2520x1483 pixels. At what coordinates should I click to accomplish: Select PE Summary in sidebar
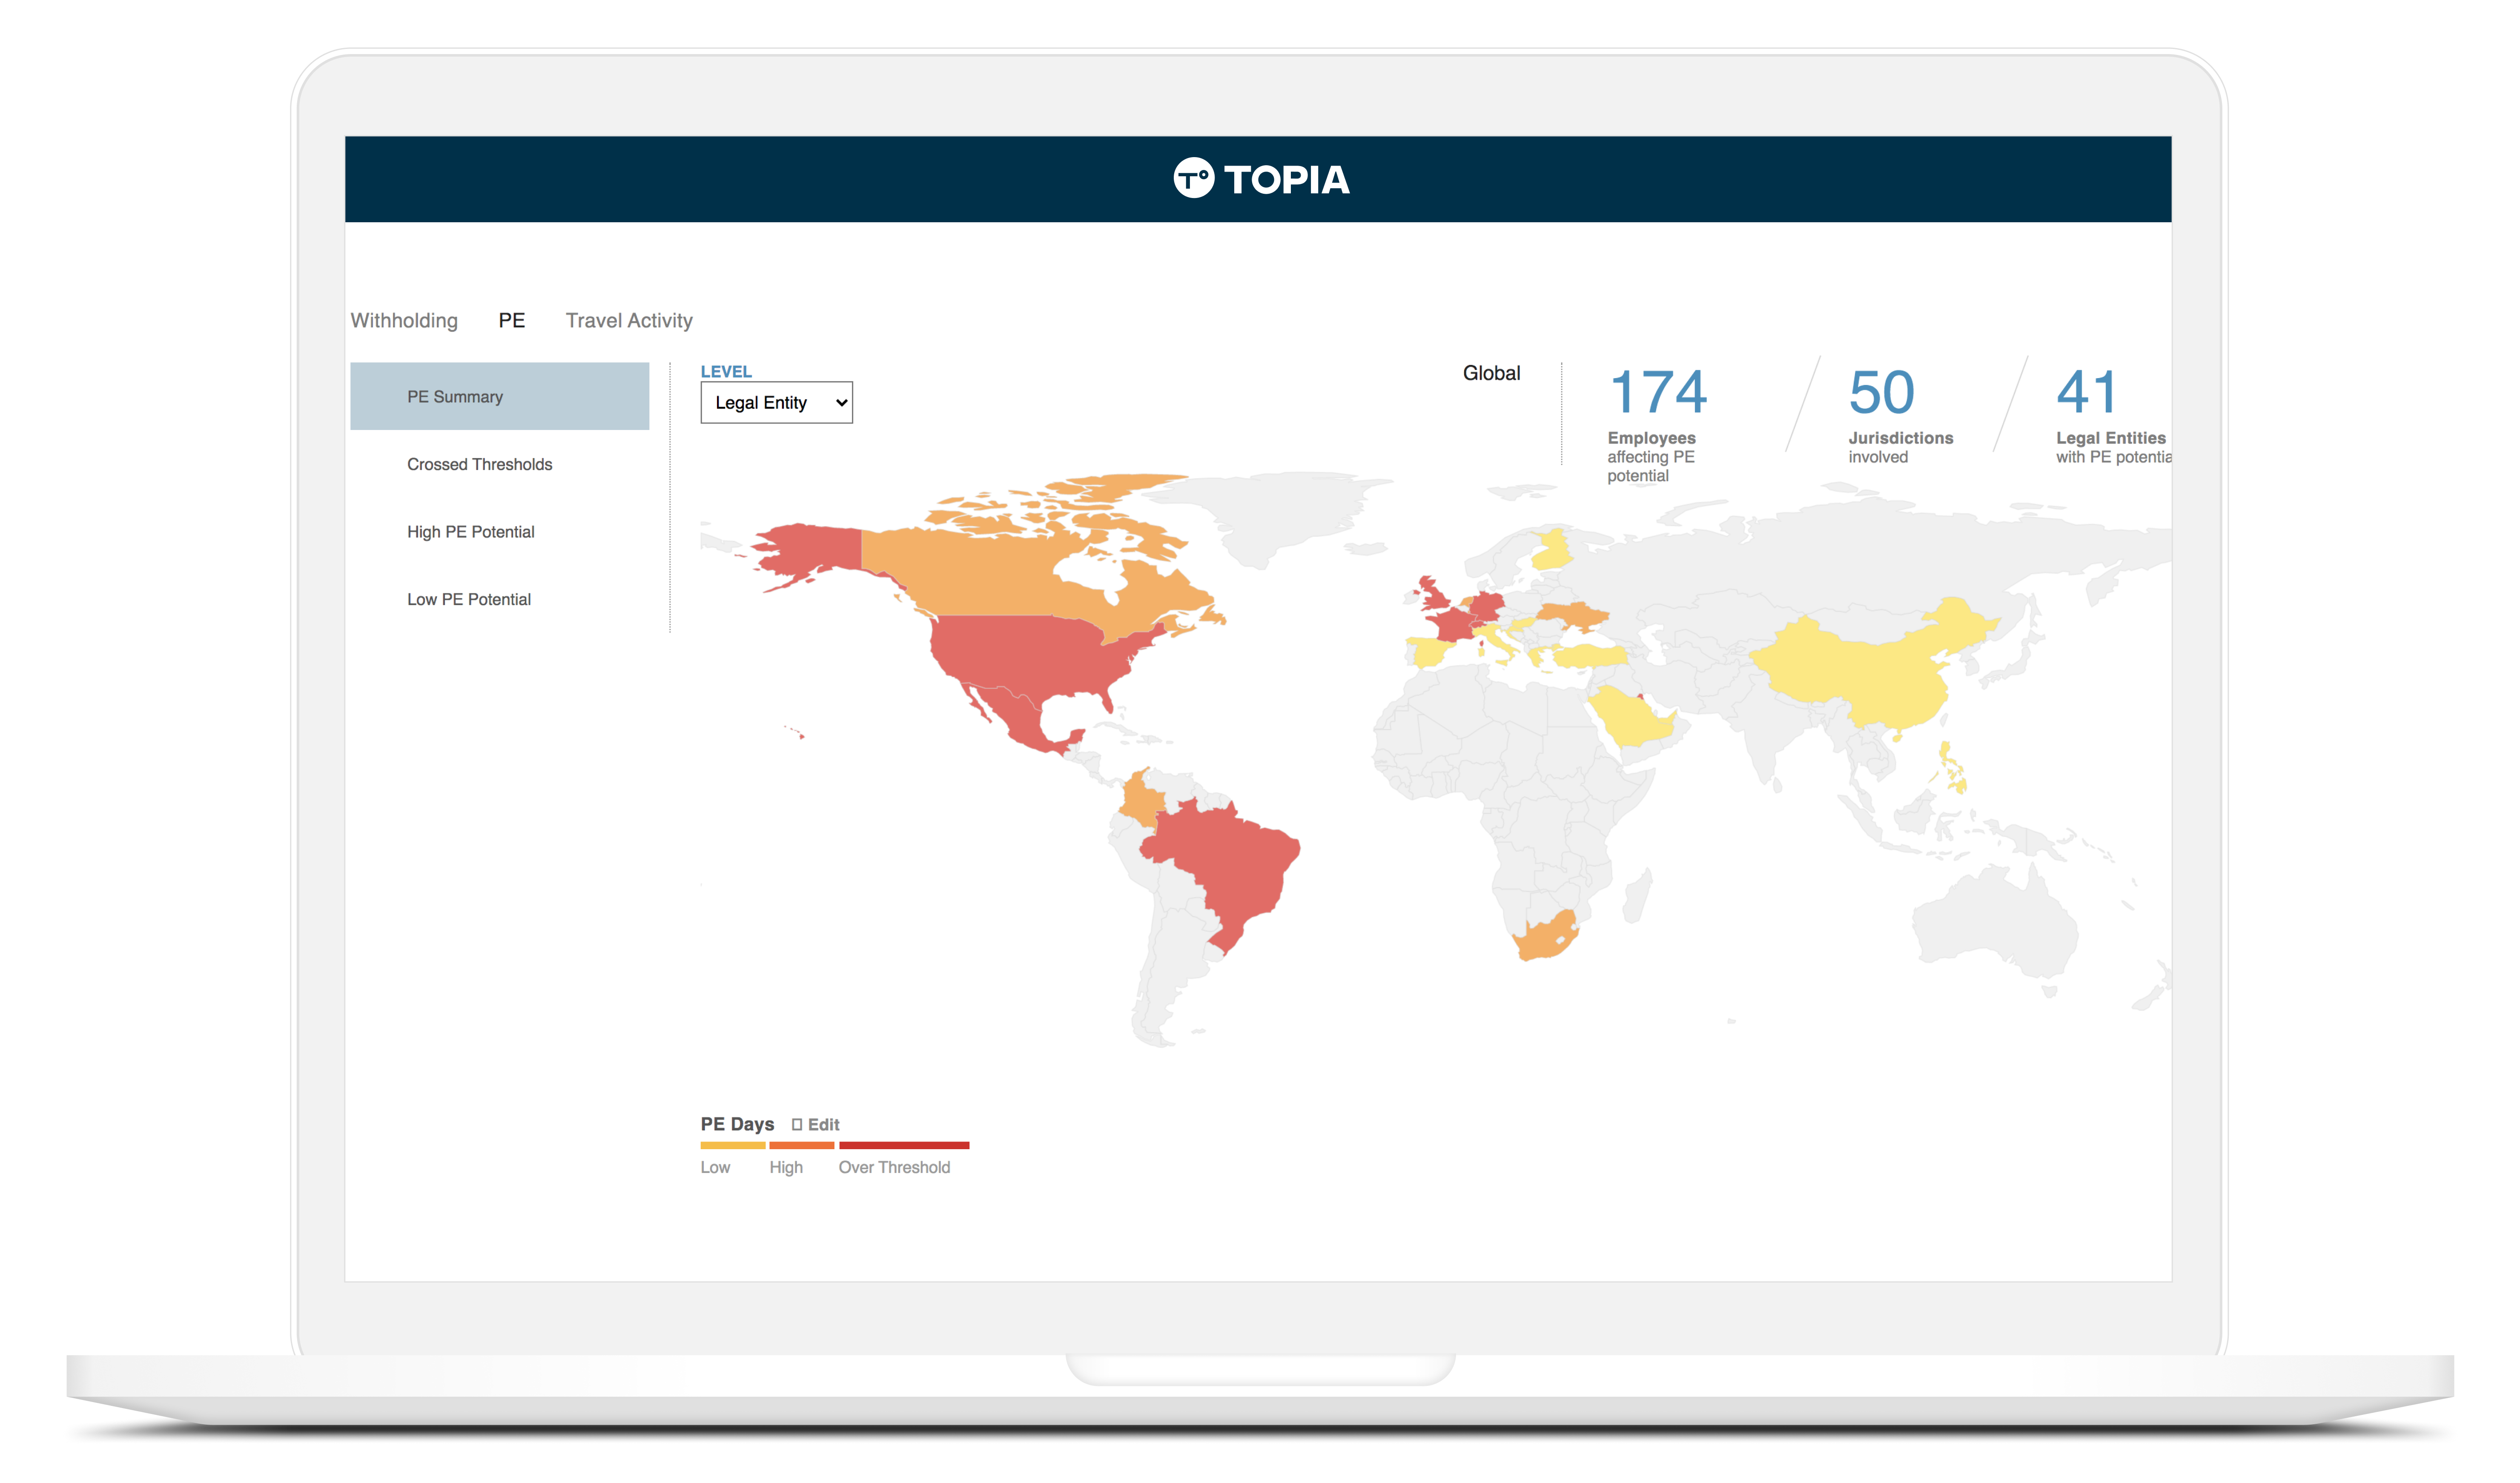pyautogui.click(x=499, y=396)
